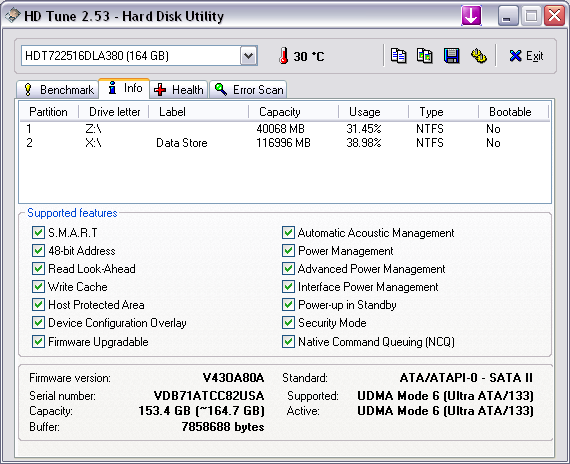Click the Drive letter column header

coord(115,112)
